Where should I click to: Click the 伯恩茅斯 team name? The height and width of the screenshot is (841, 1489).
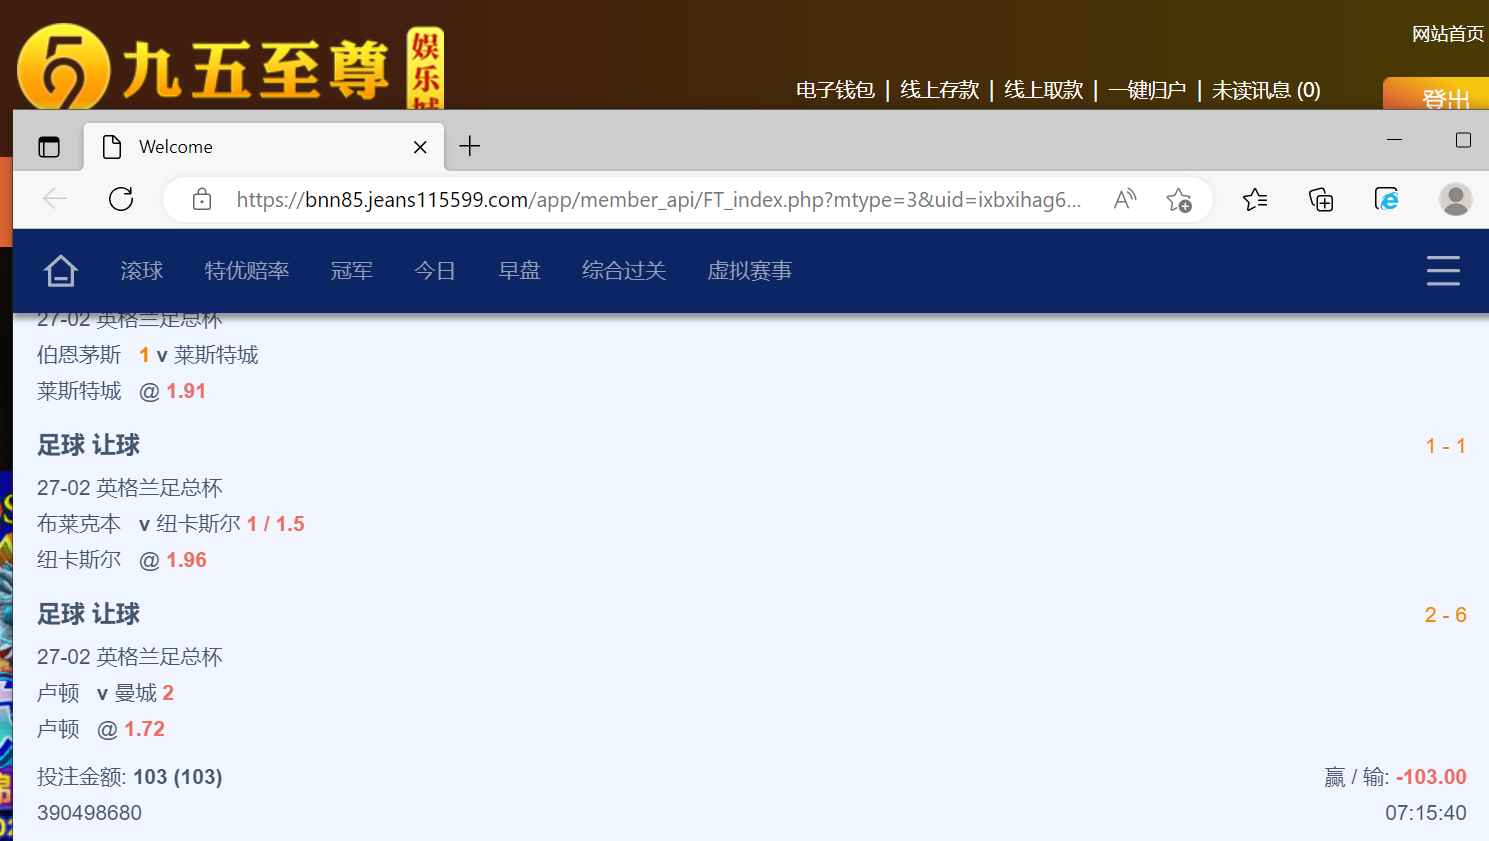click(x=79, y=355)
